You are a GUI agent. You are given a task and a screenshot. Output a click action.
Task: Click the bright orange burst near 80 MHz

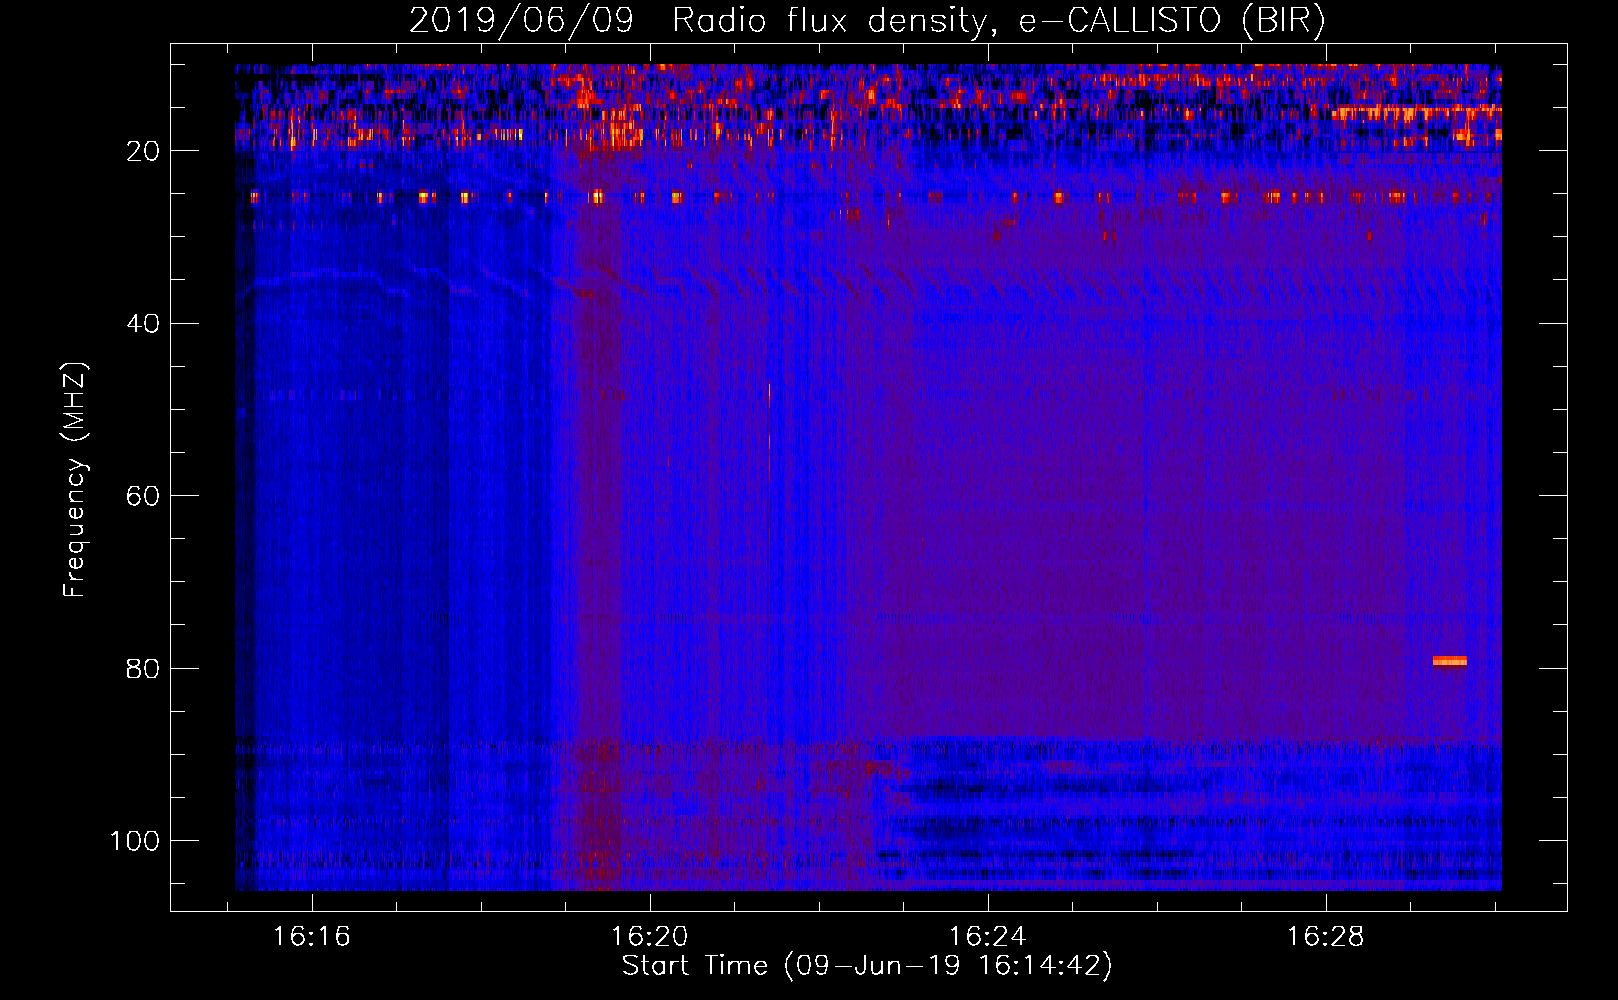point(1449,661)
